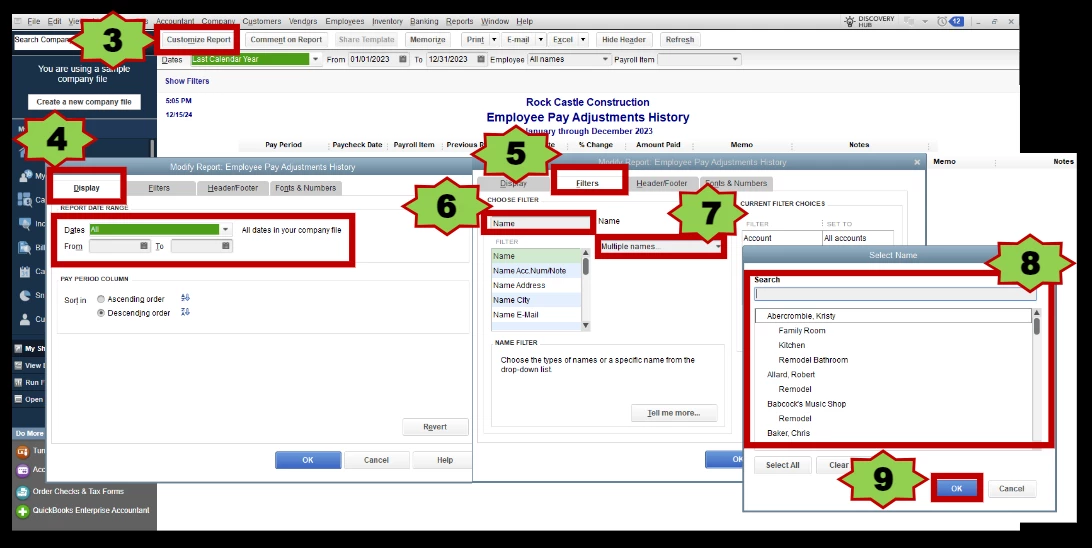Screen dimensions: 1092x548
Task: Open the Multiple names dropdown
Action: pos(718,246)
